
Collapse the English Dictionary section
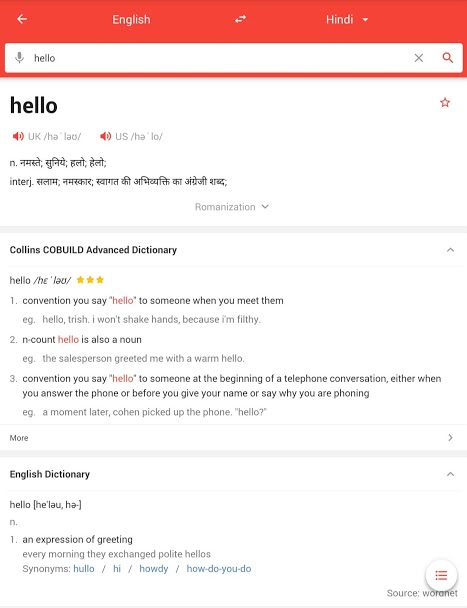[x=450, y=474]
